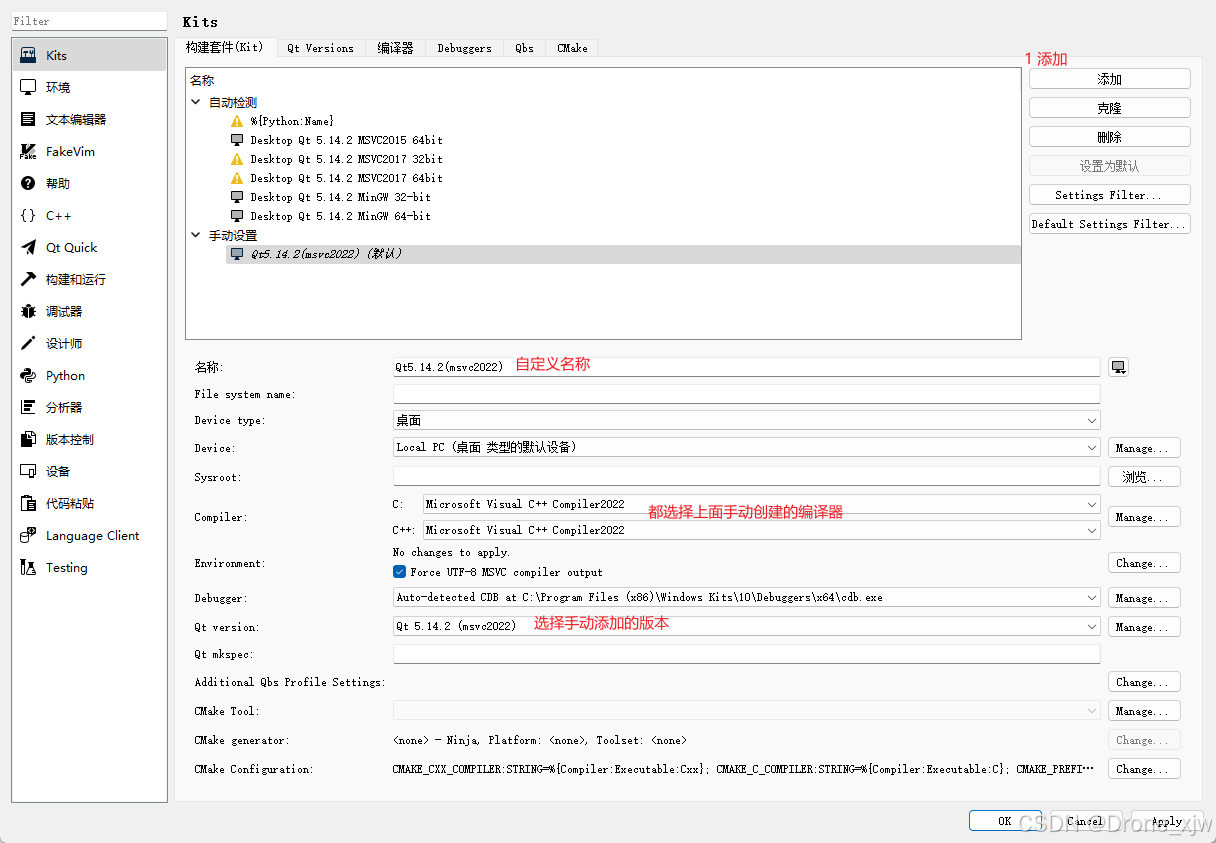This screenshot has height=843, width=1216.
Task: Open the C++ braces icon category
Action: (x=28, y=216)
